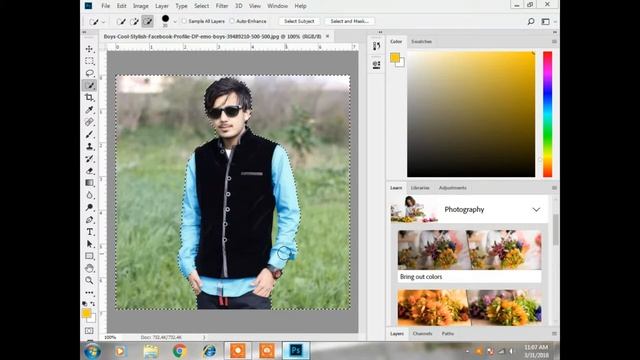
Task: Select the Lasso tool
Action: (89, 73)
